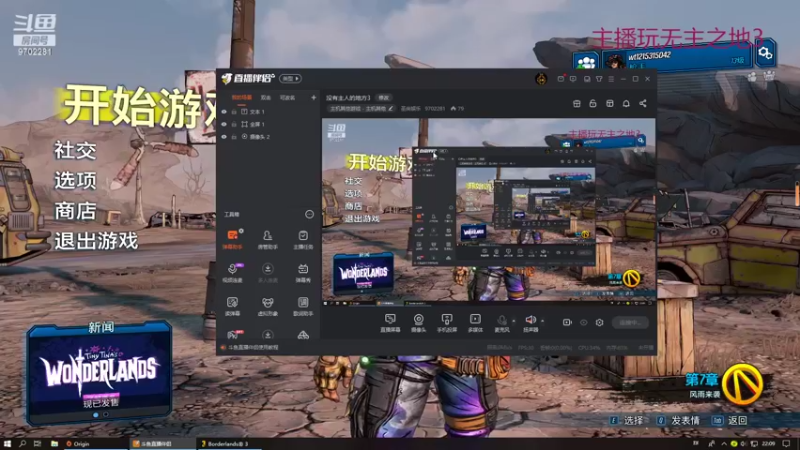Select the 摄像头 2 source row

coord(268,137)
